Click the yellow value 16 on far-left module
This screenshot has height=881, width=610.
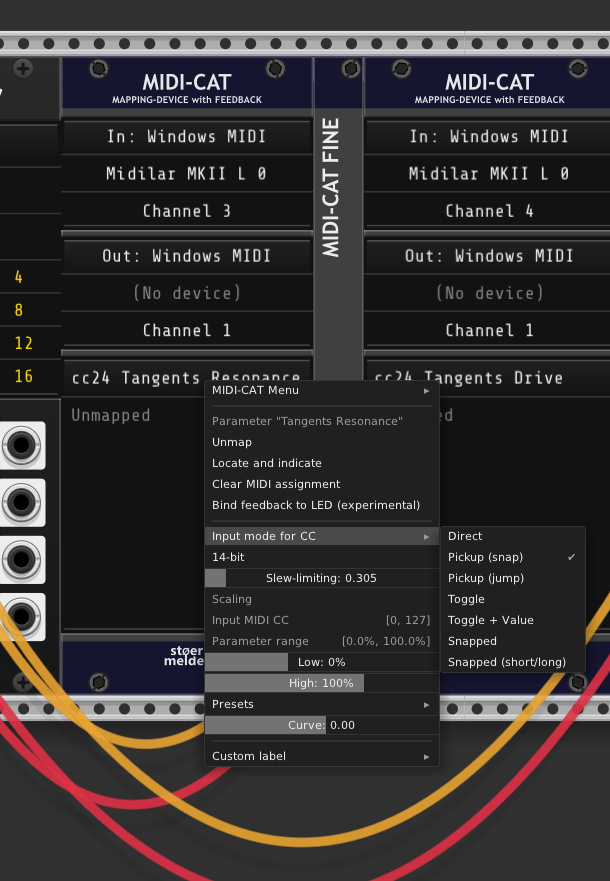point(23,376)
